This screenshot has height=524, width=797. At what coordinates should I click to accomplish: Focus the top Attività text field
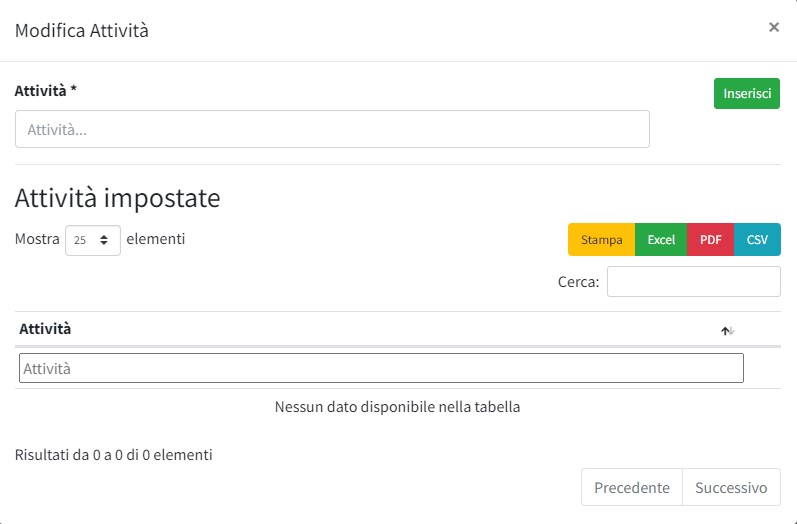(332, 129)
